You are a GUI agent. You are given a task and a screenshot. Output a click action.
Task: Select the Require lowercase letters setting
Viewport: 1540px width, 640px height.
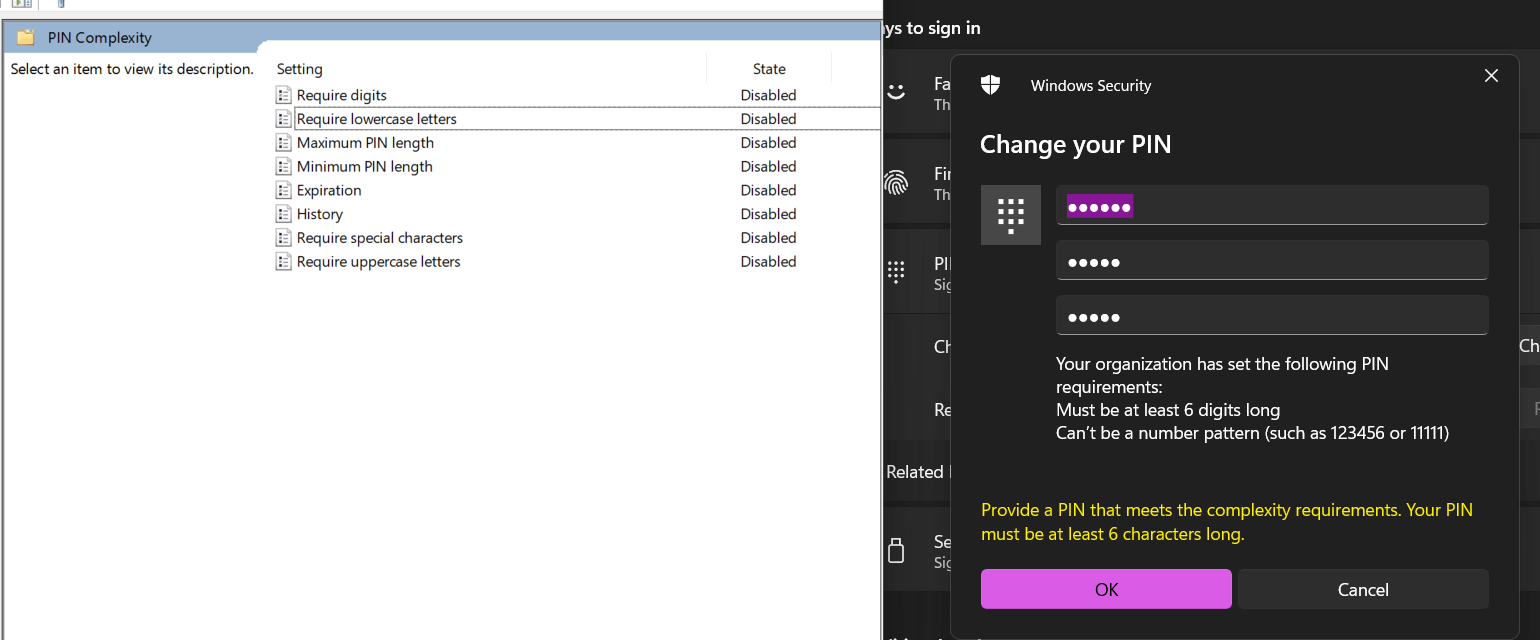pos(377,119)
